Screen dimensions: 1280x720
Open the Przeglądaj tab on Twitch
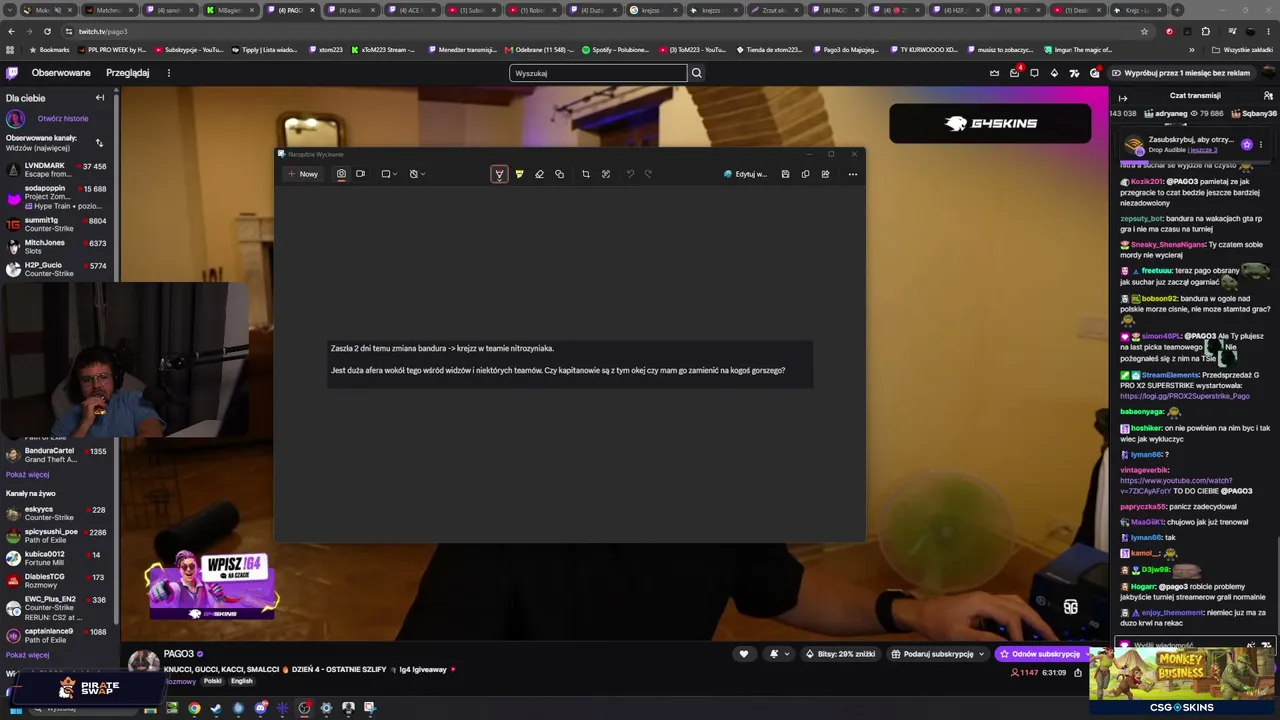[128, 73]
